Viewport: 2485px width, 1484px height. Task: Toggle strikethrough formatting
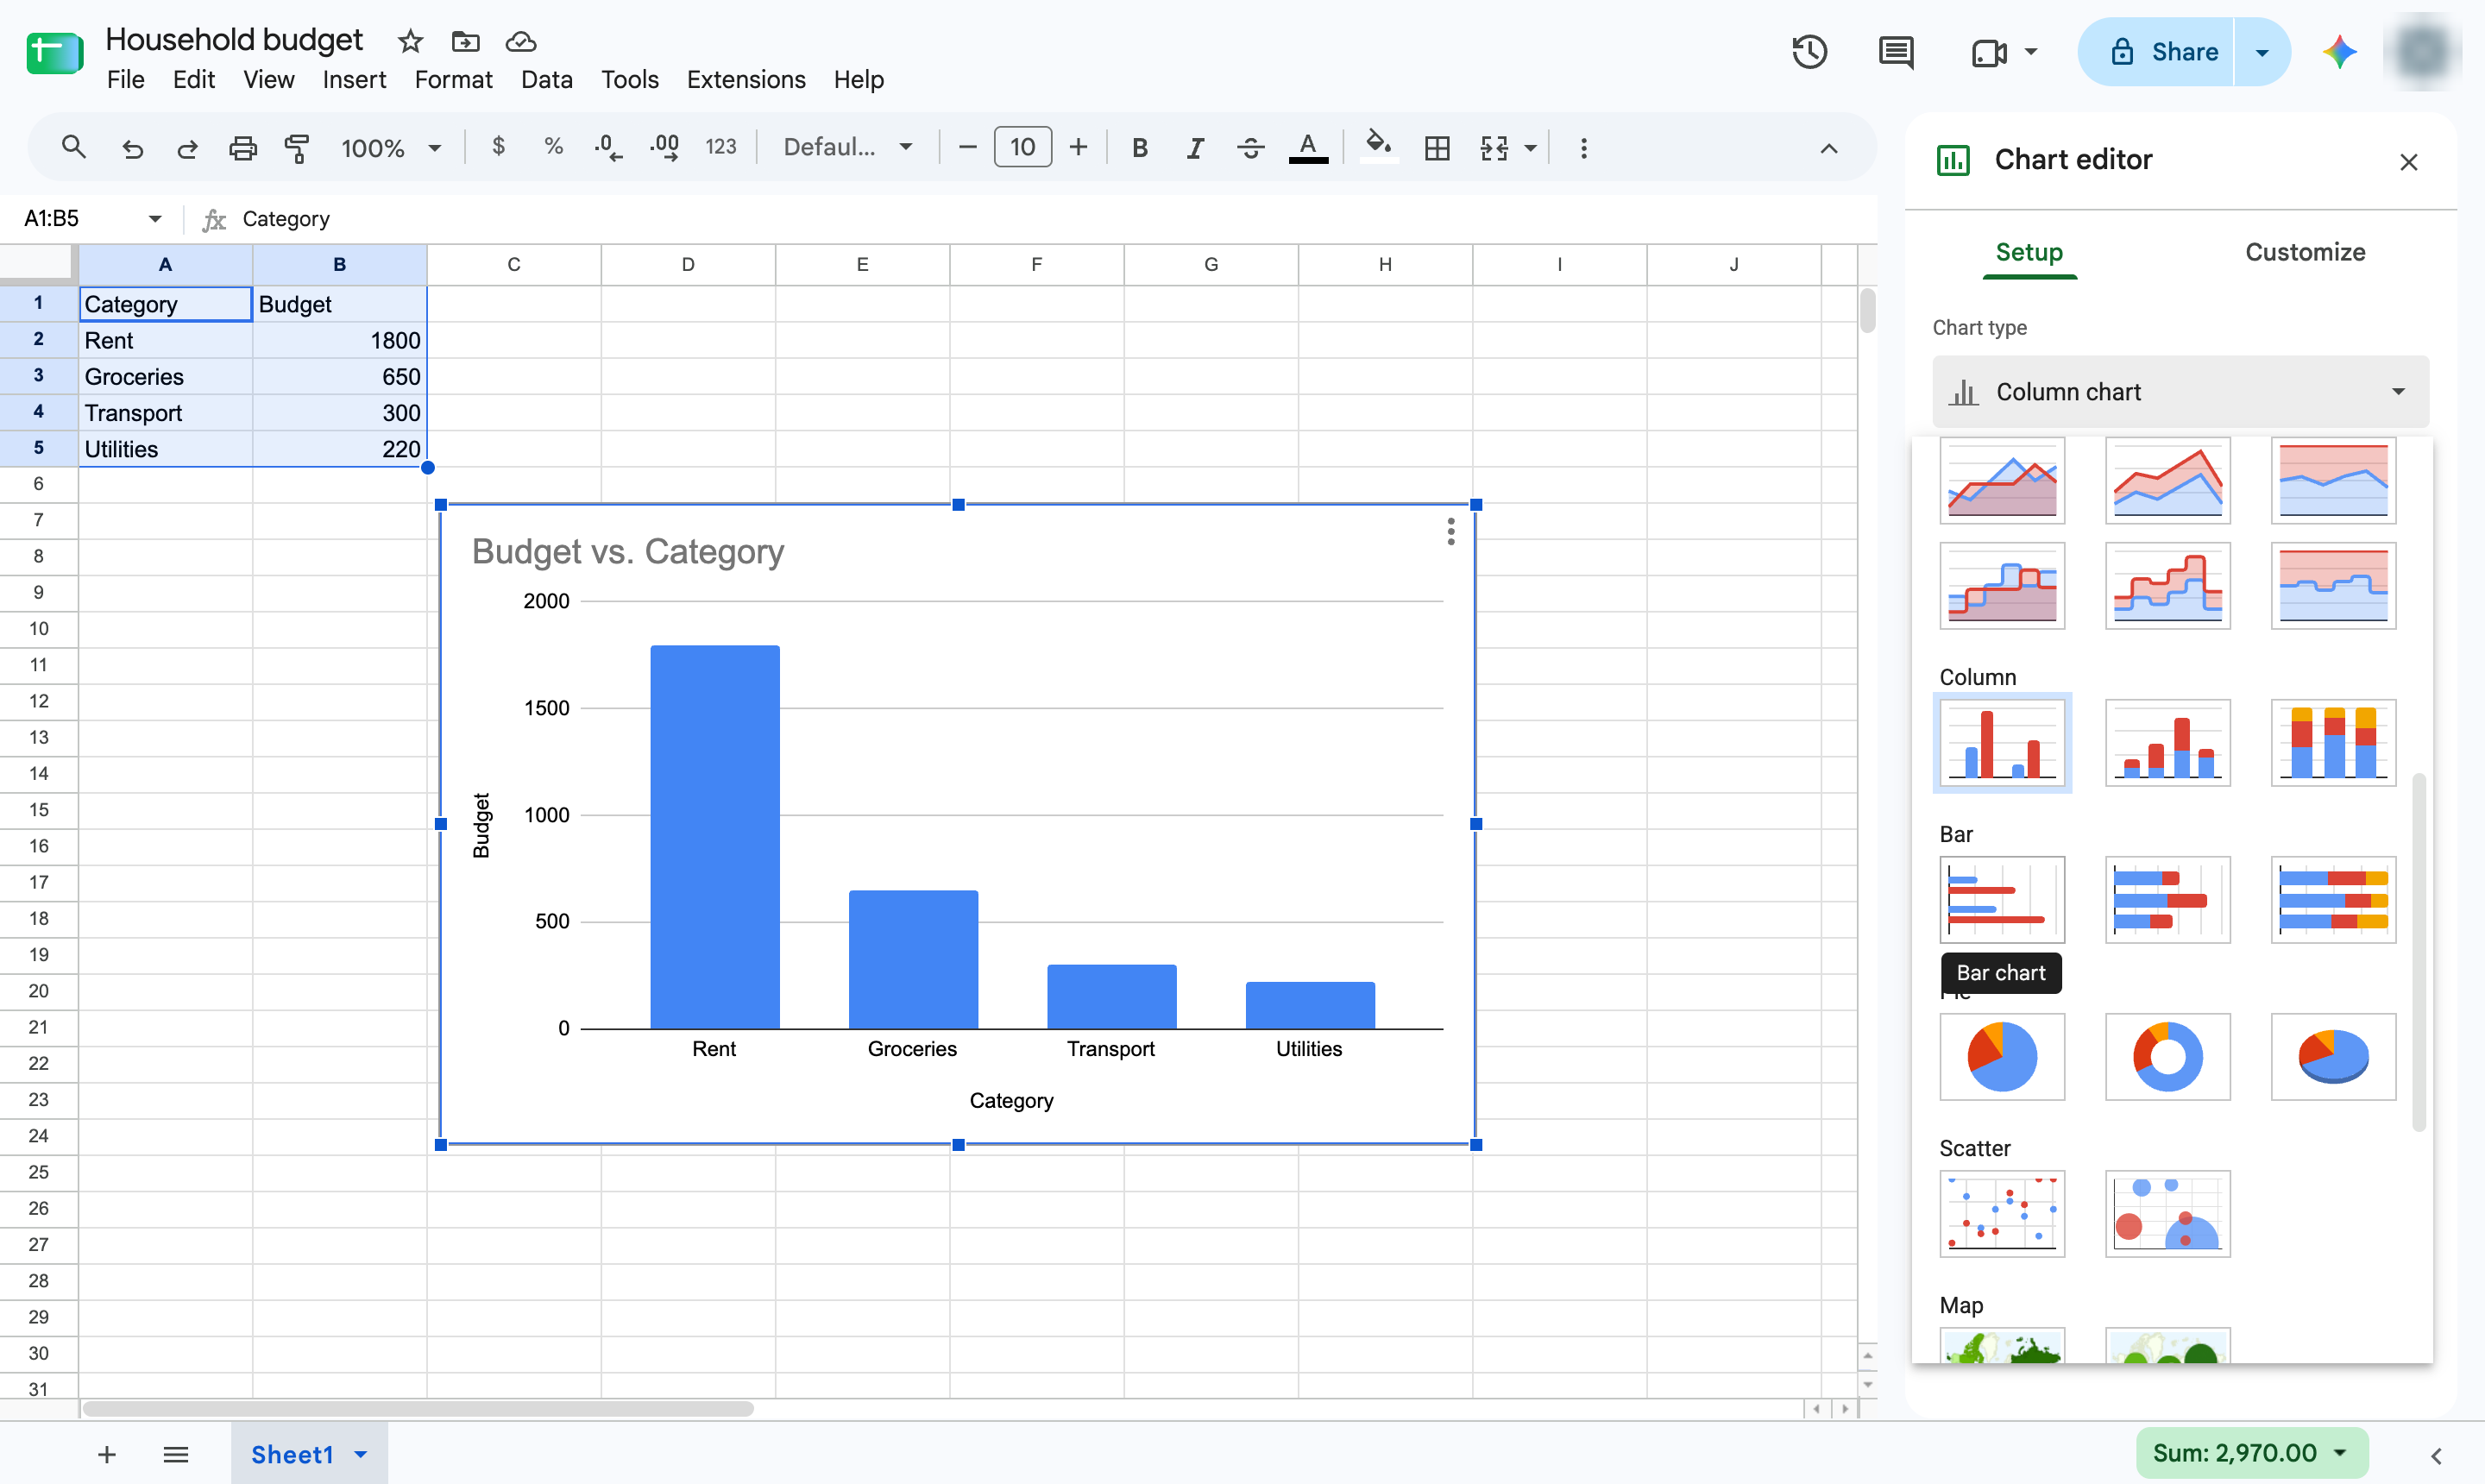1250,148
